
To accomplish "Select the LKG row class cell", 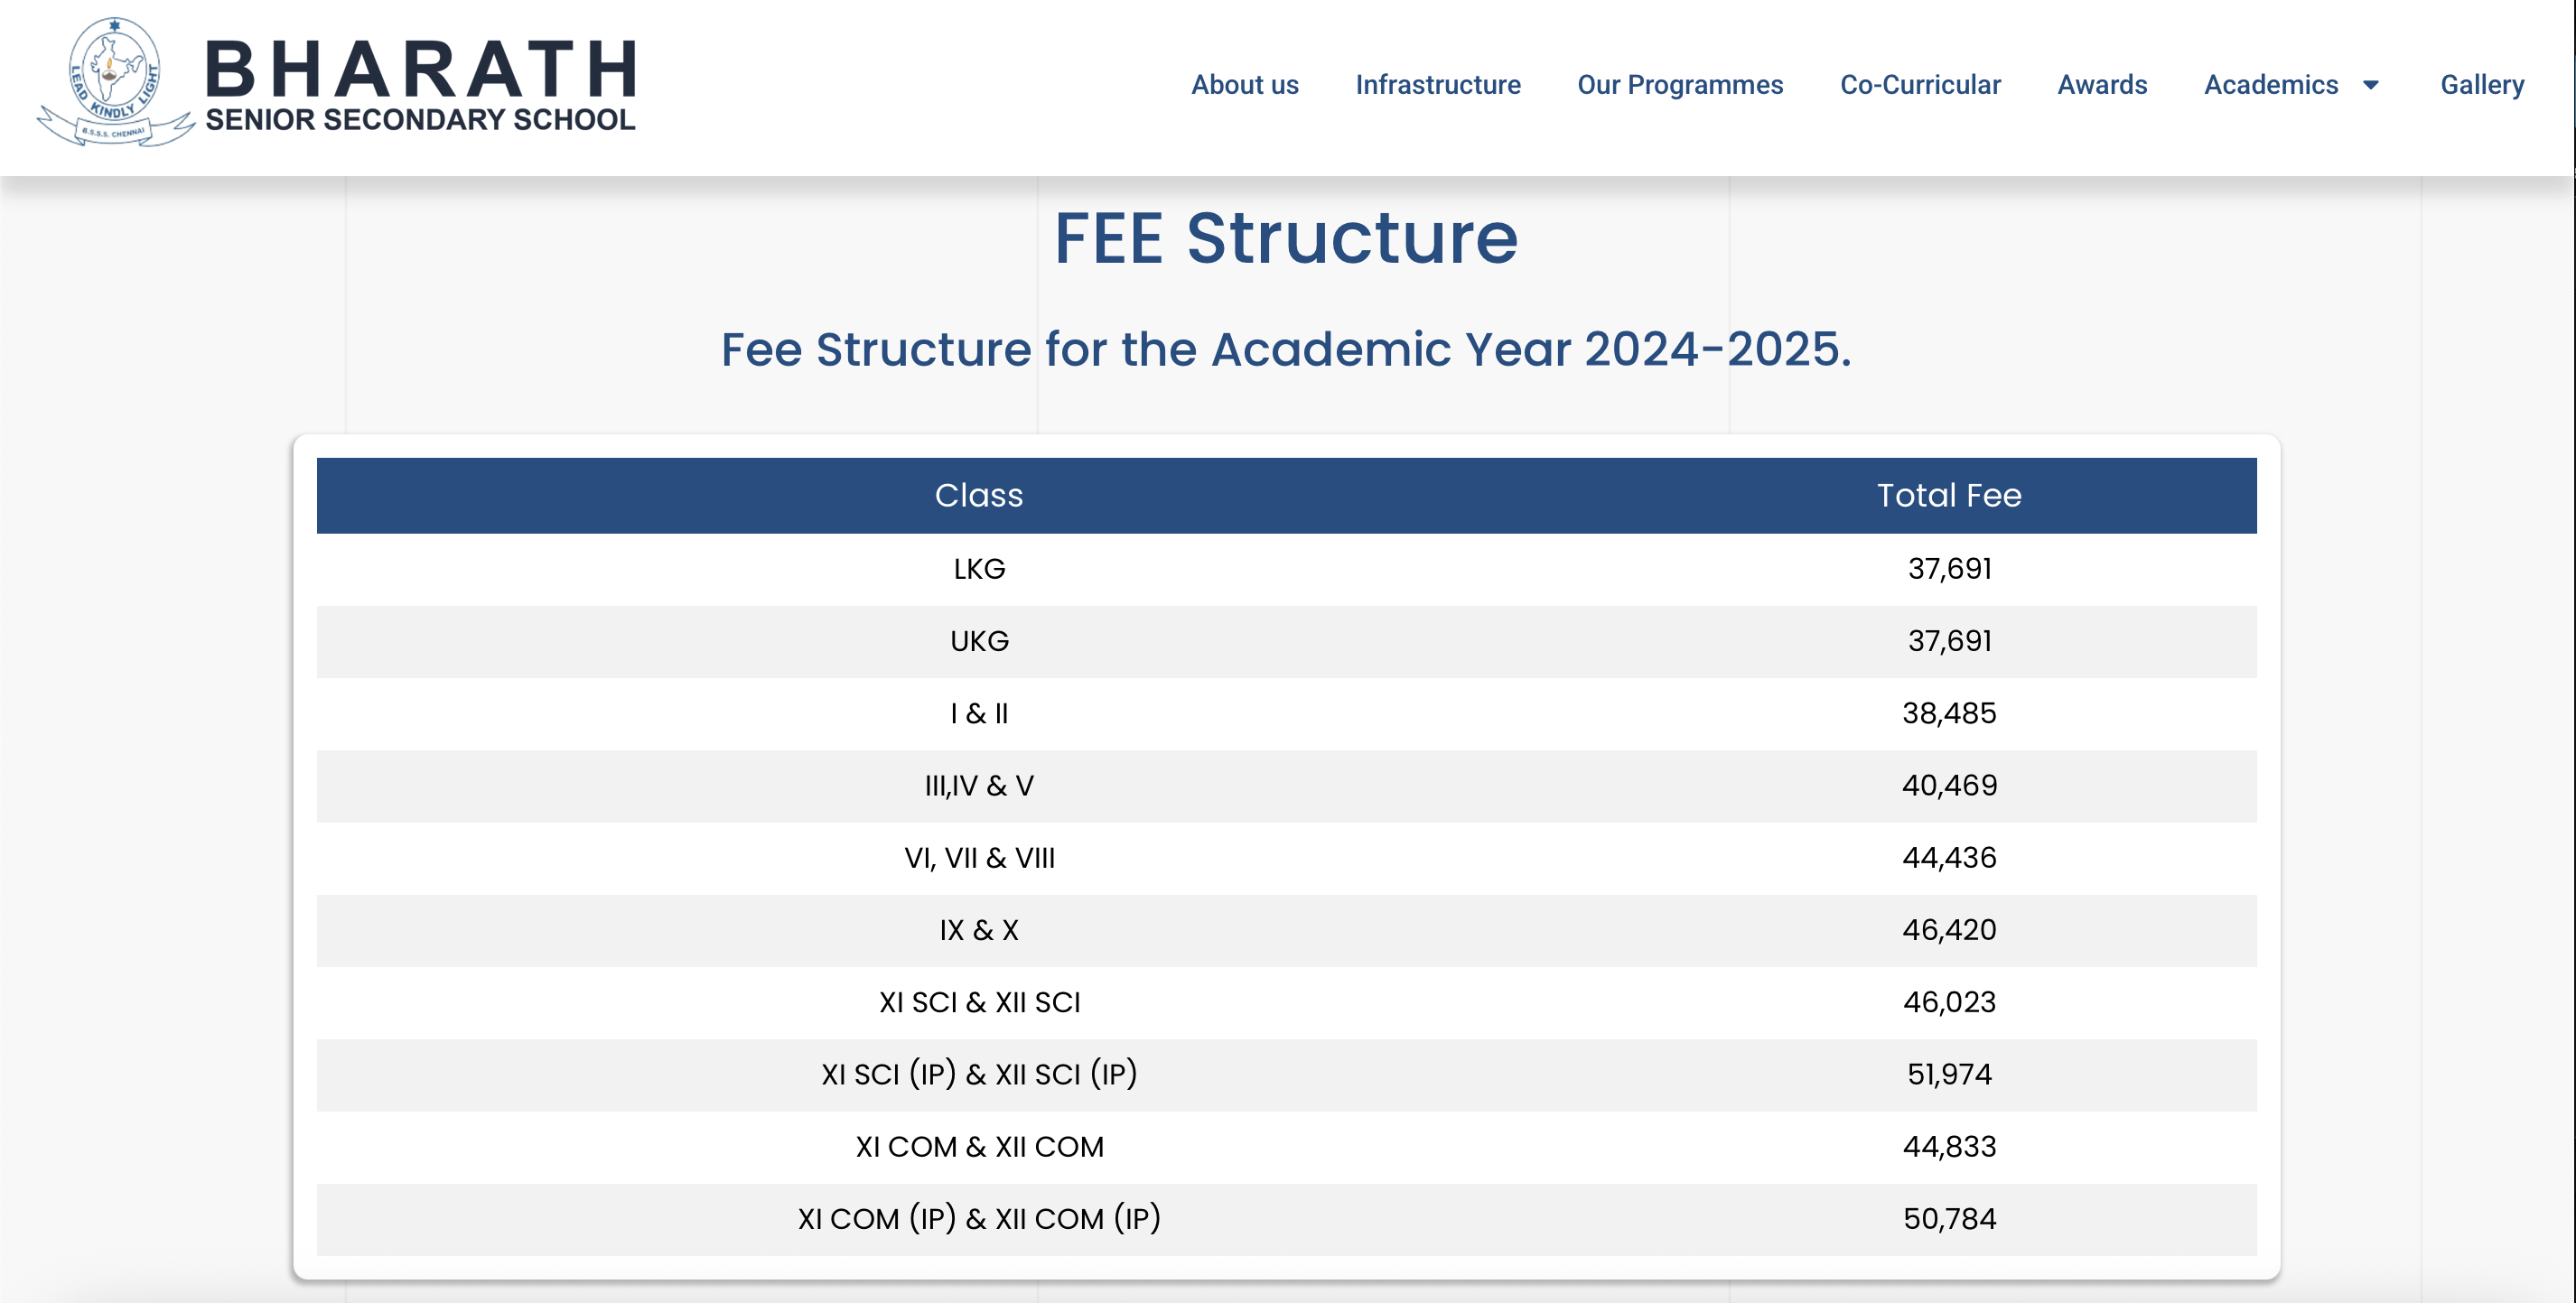I will [978, 569].
